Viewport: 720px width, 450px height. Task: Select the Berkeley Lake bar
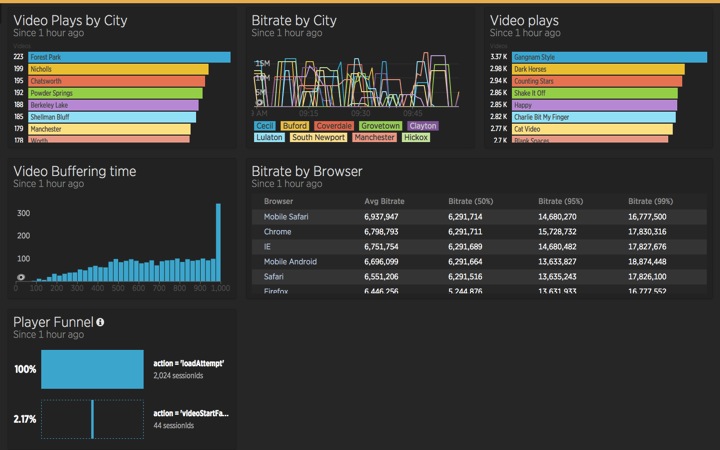113,105
